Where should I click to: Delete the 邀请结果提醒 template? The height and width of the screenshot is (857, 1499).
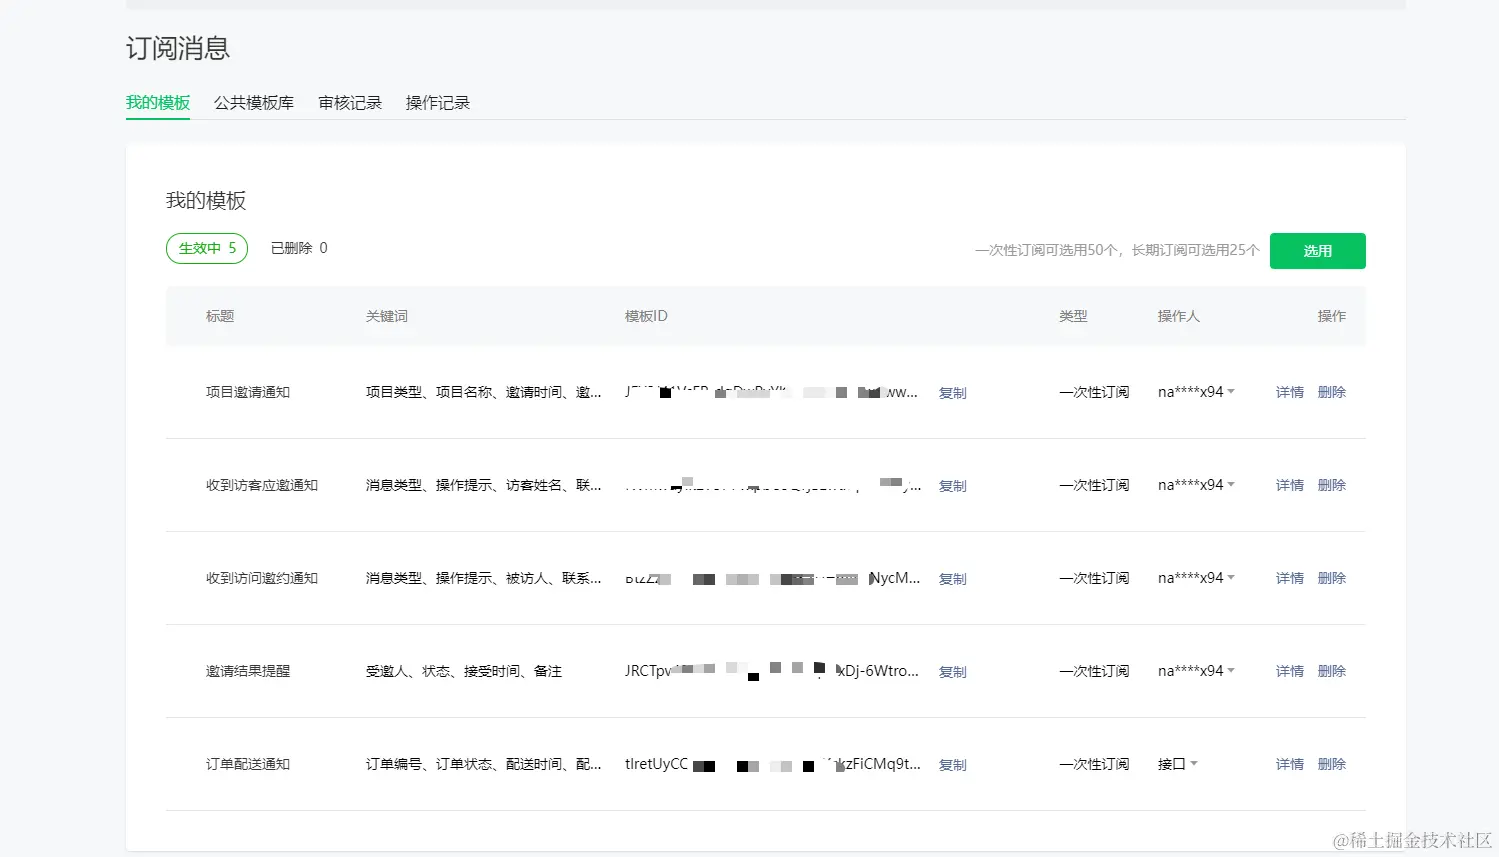pos(1332,671)
